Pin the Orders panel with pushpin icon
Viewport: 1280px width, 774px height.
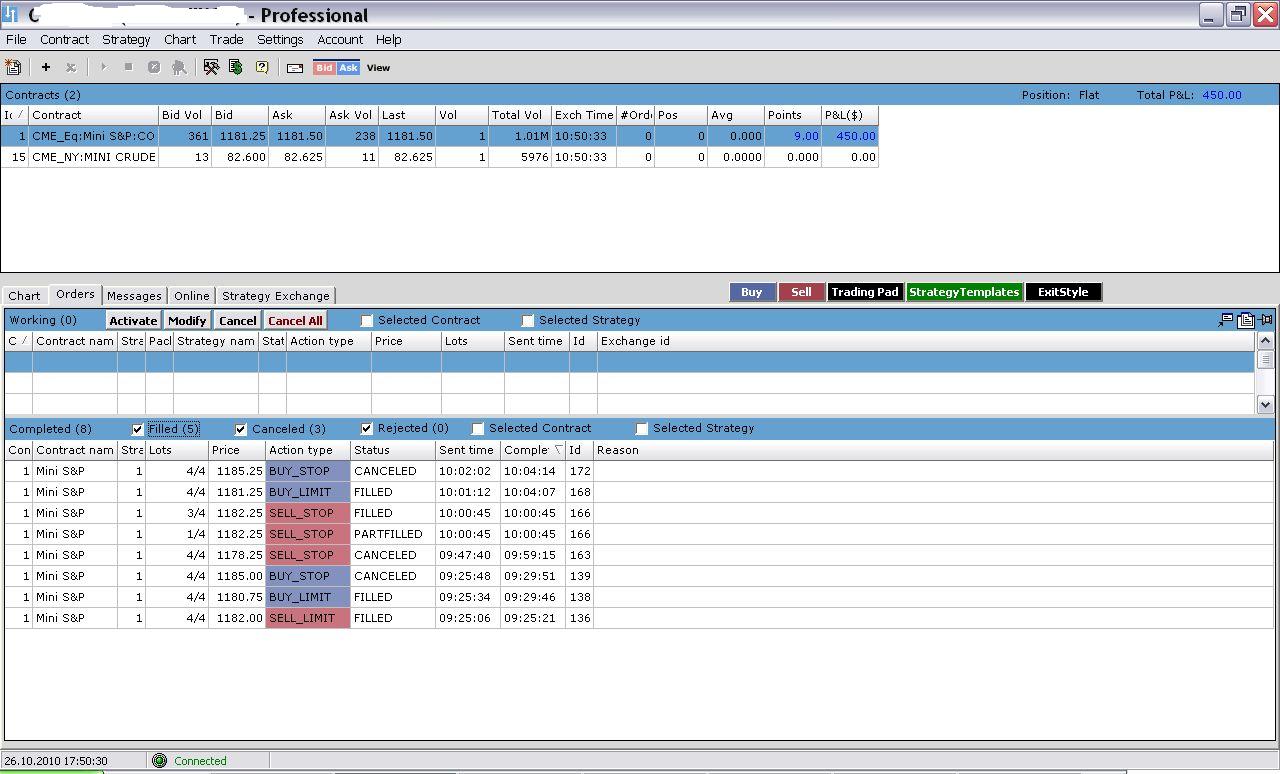pyautogui.click(x=1266, y=320)
